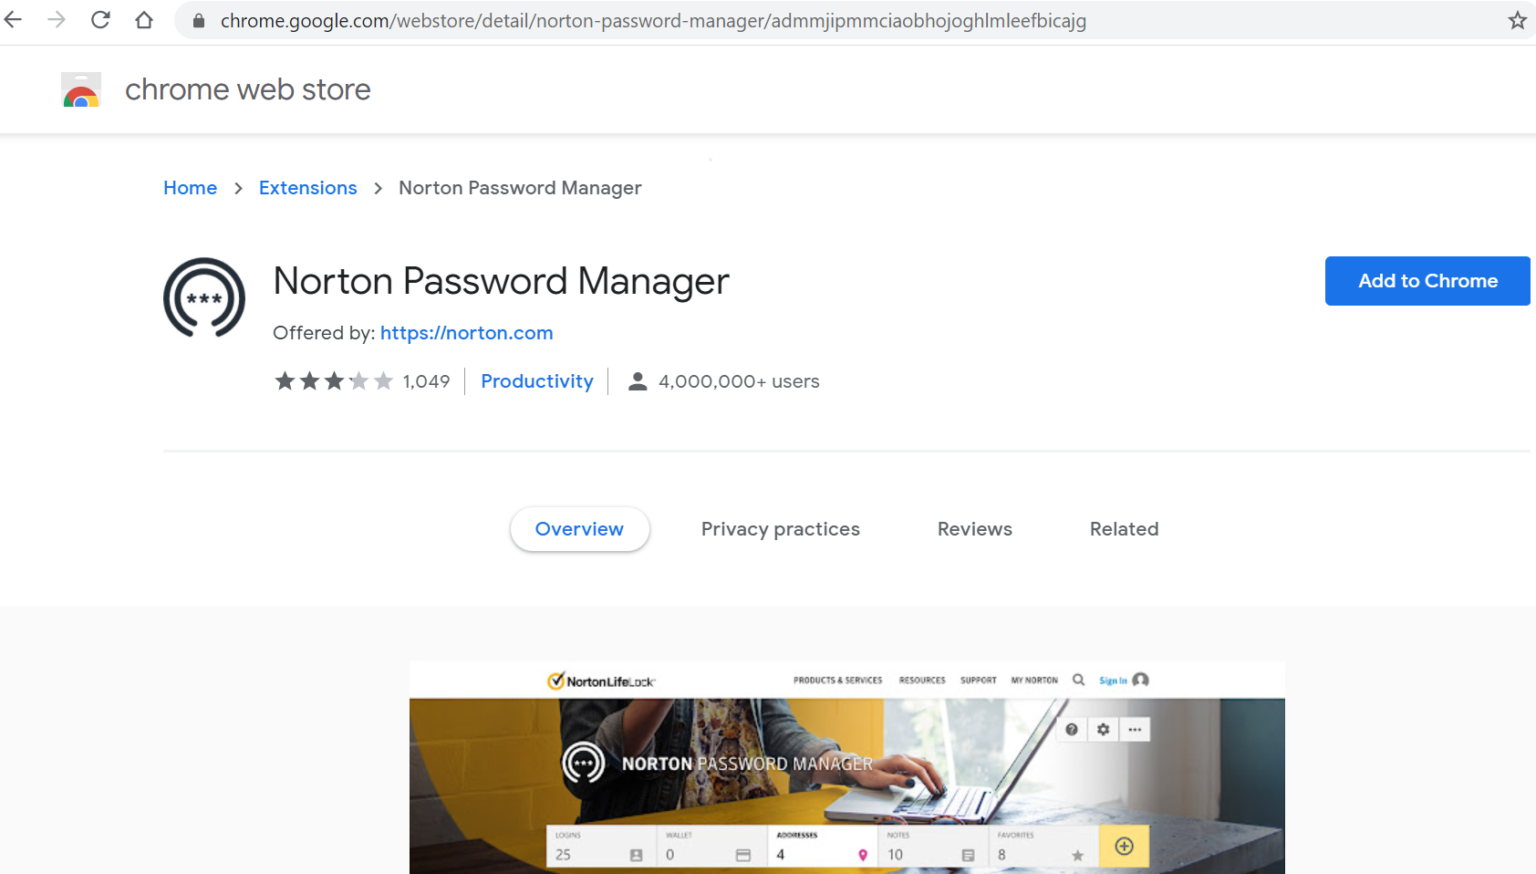Select the MY NORTON menu item
The width and height of the screenshot is (1536, 874).
point(1034,680)
